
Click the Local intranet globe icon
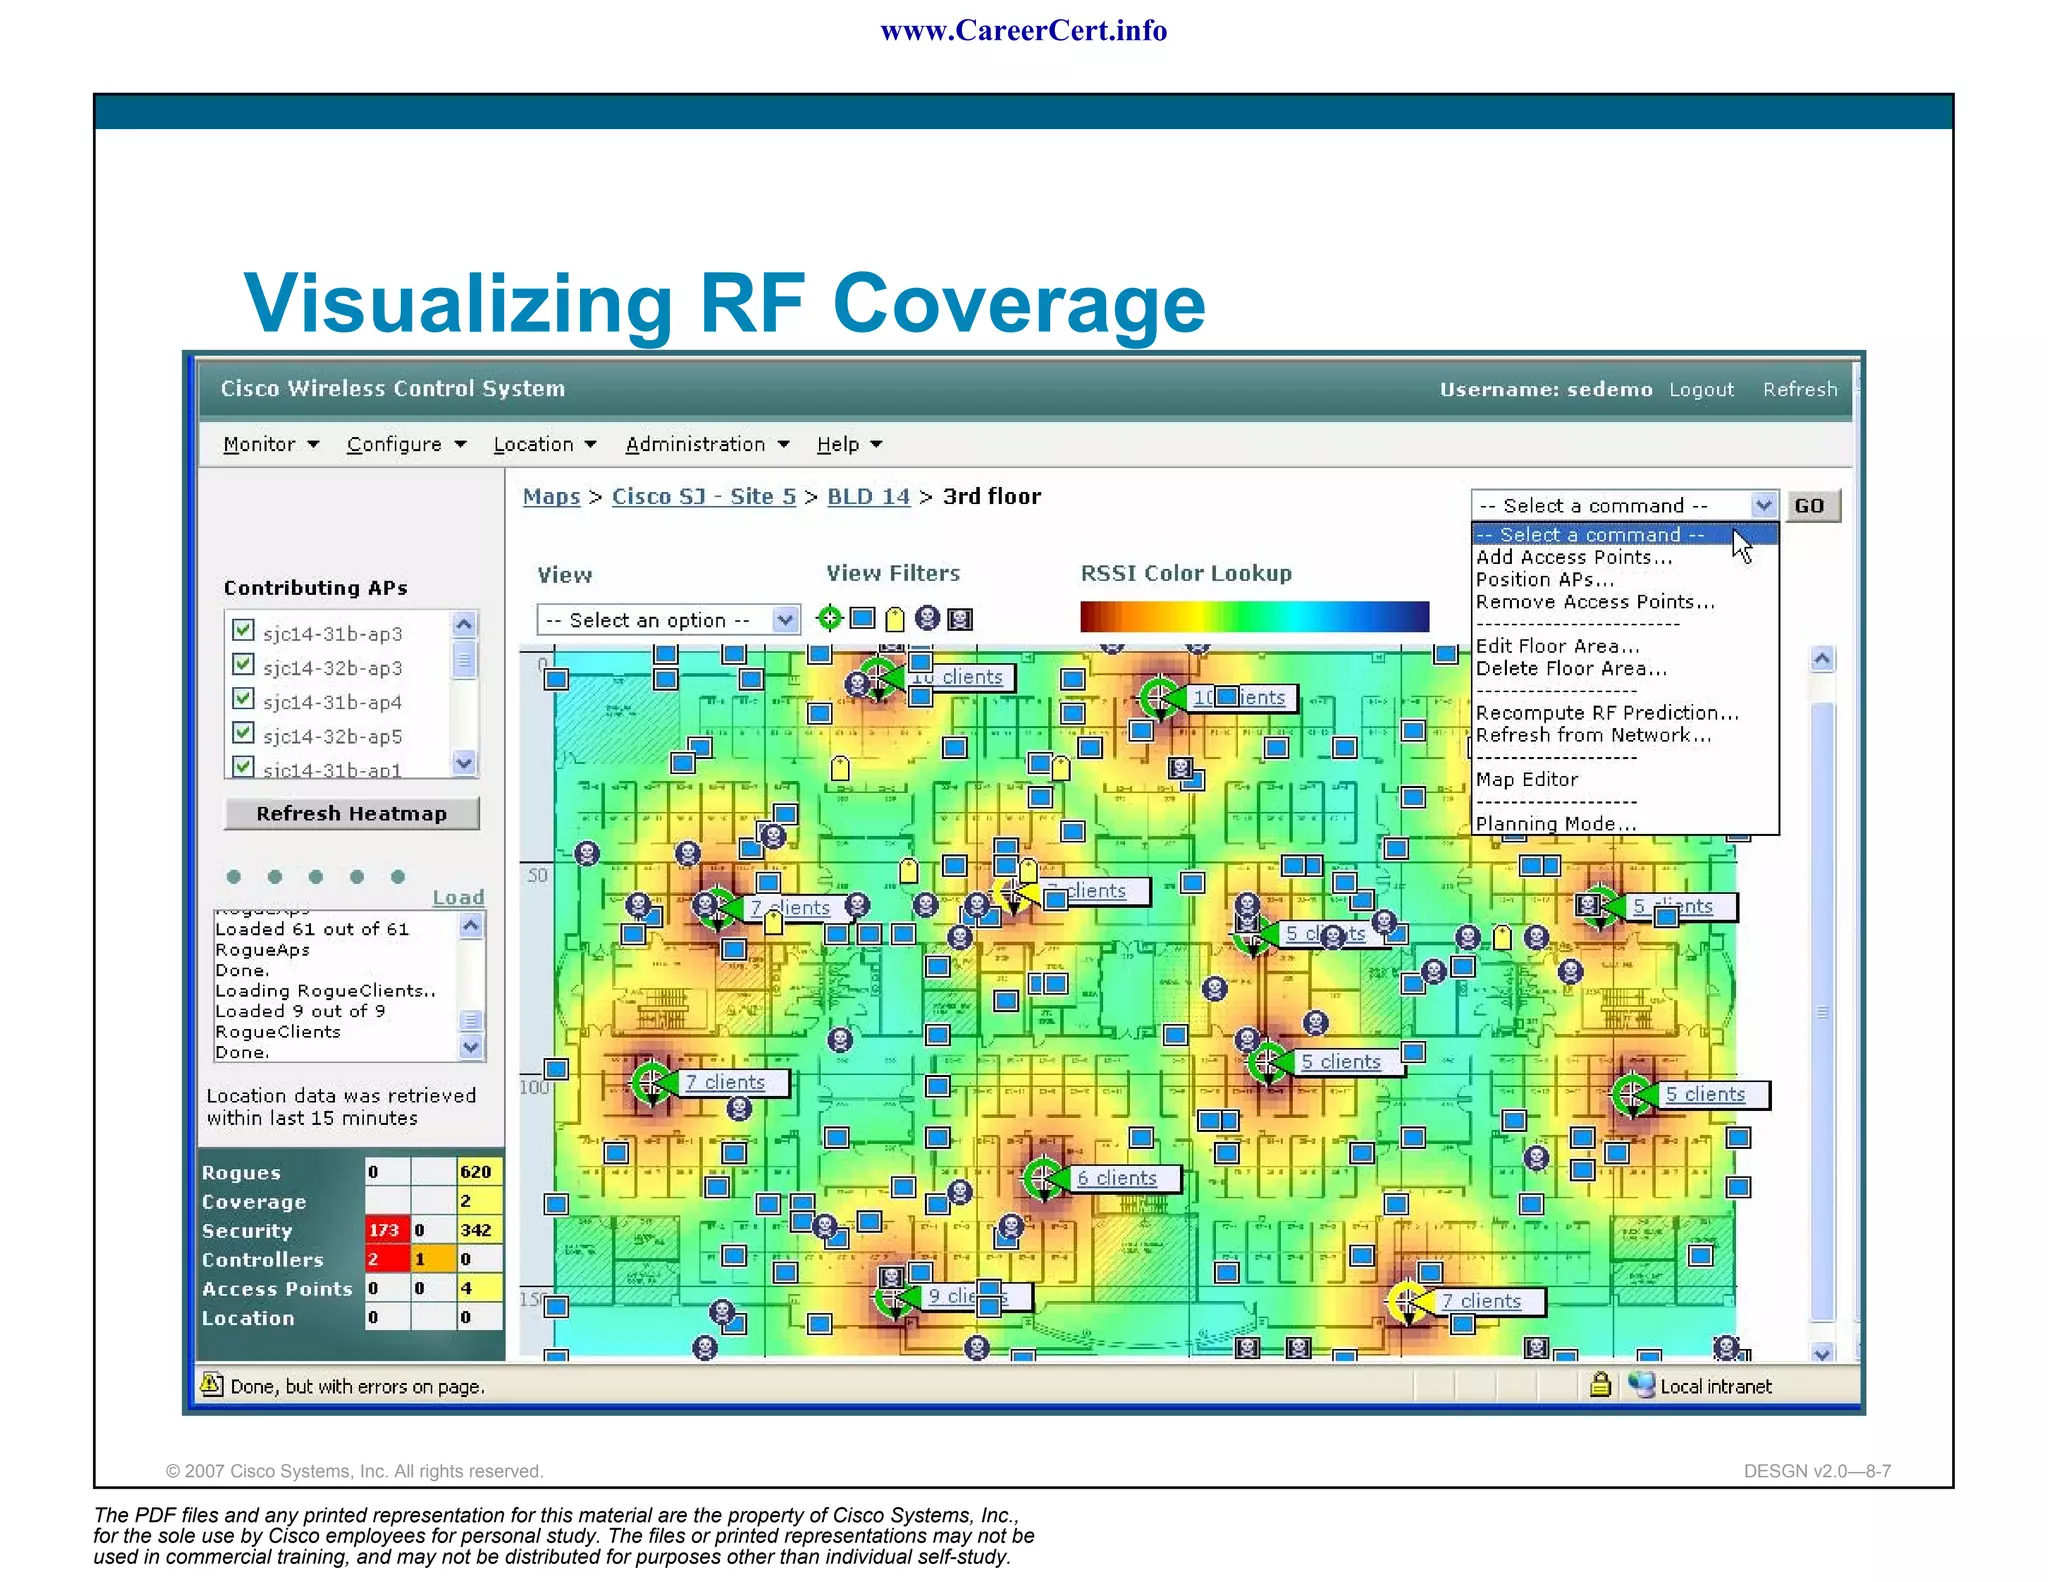click(x=1641, y=1385)
